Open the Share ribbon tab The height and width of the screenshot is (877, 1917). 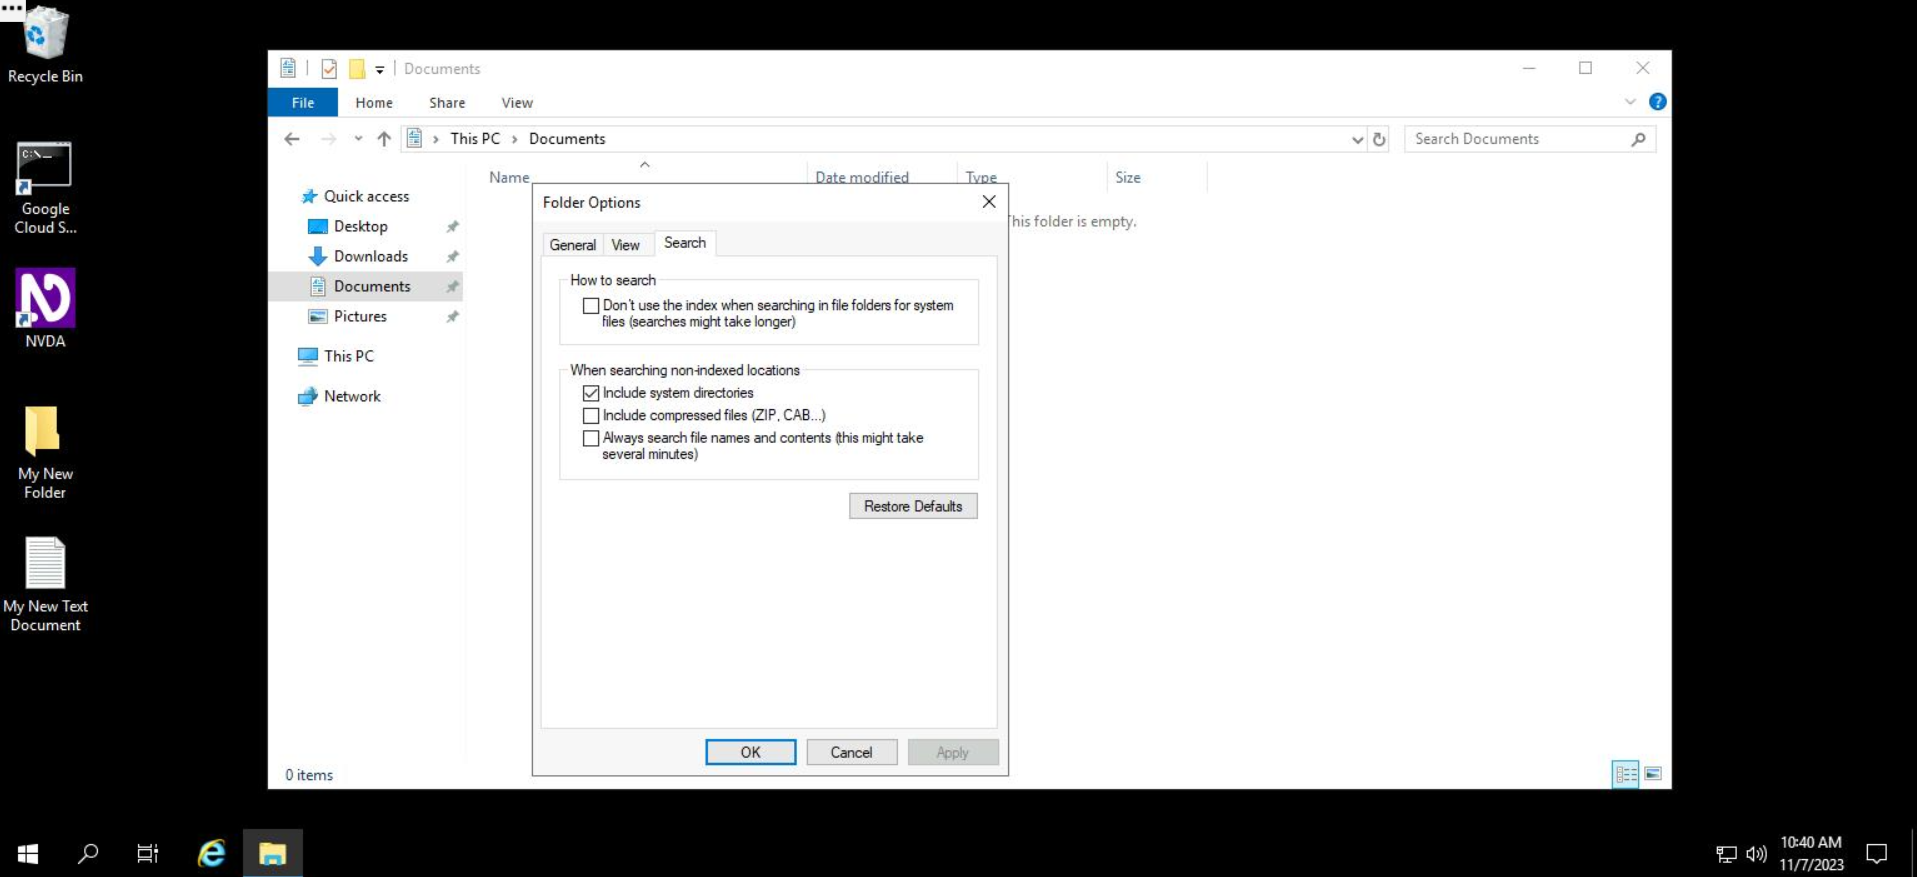coord(447,103)
